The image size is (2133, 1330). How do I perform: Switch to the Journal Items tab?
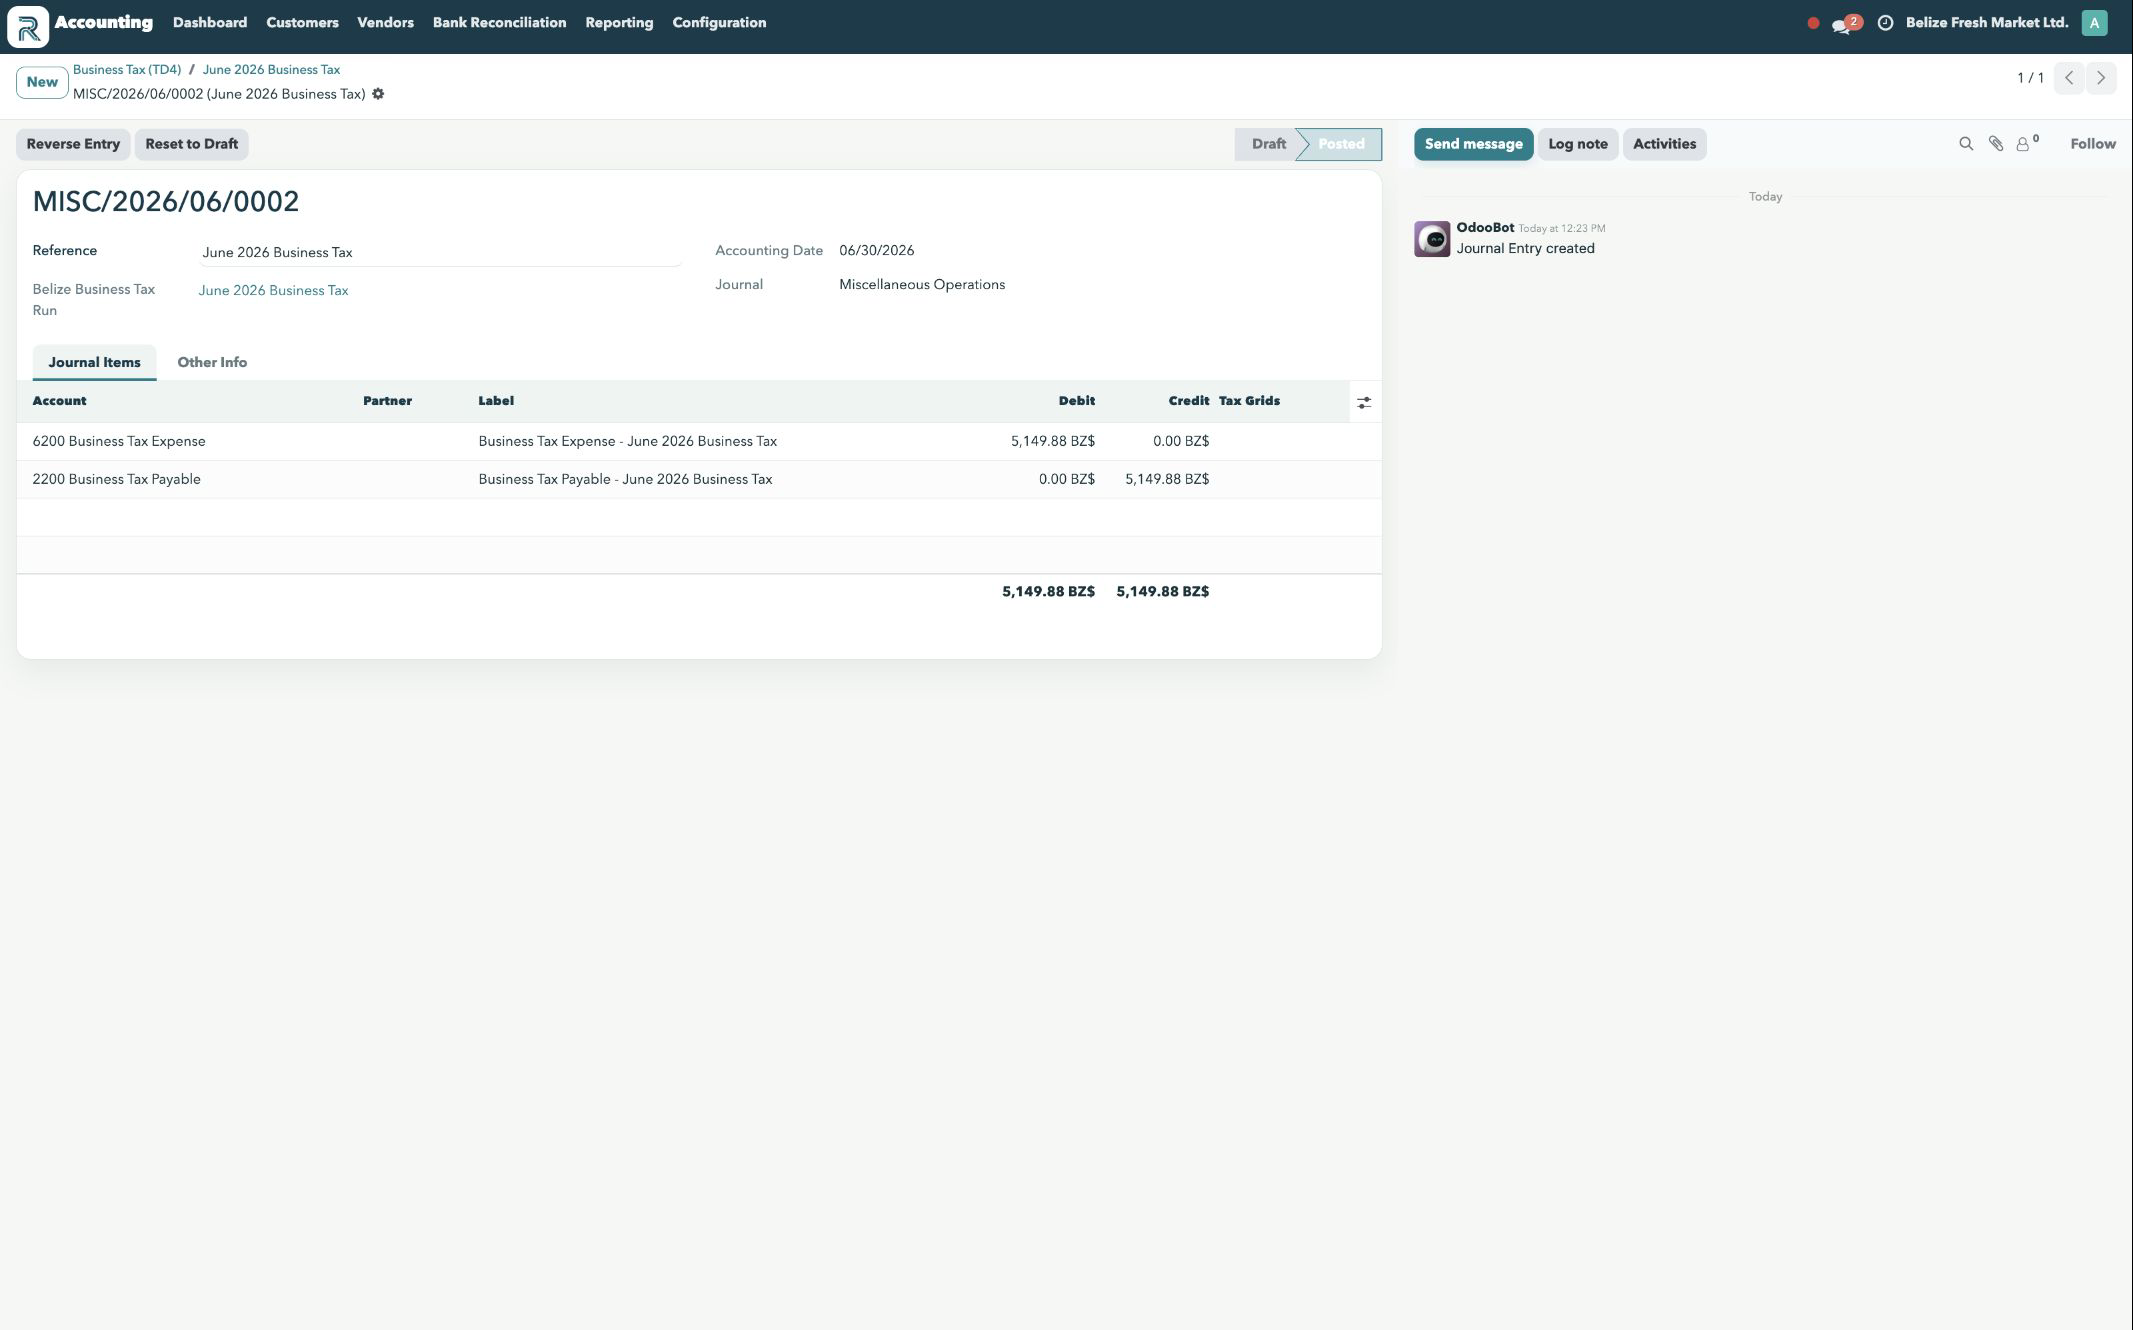click(94, 362)
